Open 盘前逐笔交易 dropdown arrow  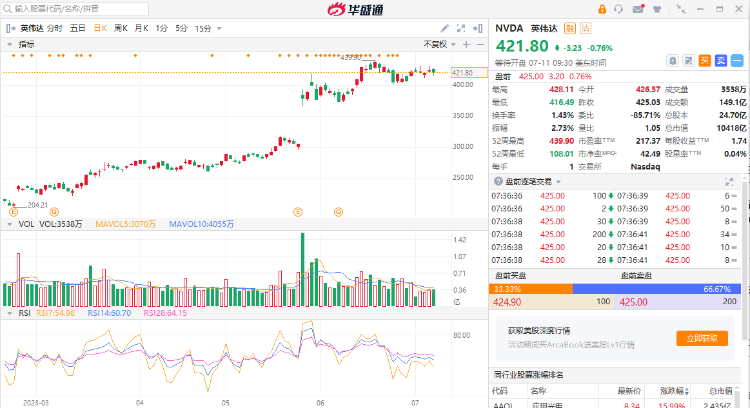click(x=558, y=182)
